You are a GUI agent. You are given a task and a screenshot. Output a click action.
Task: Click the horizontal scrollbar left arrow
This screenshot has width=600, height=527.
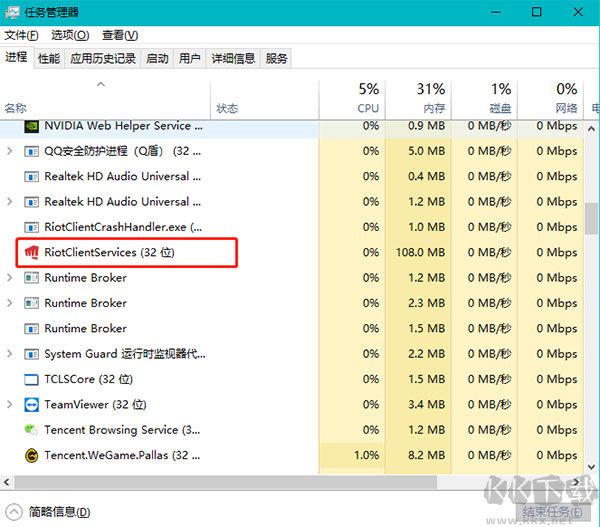tap(7, 482)
